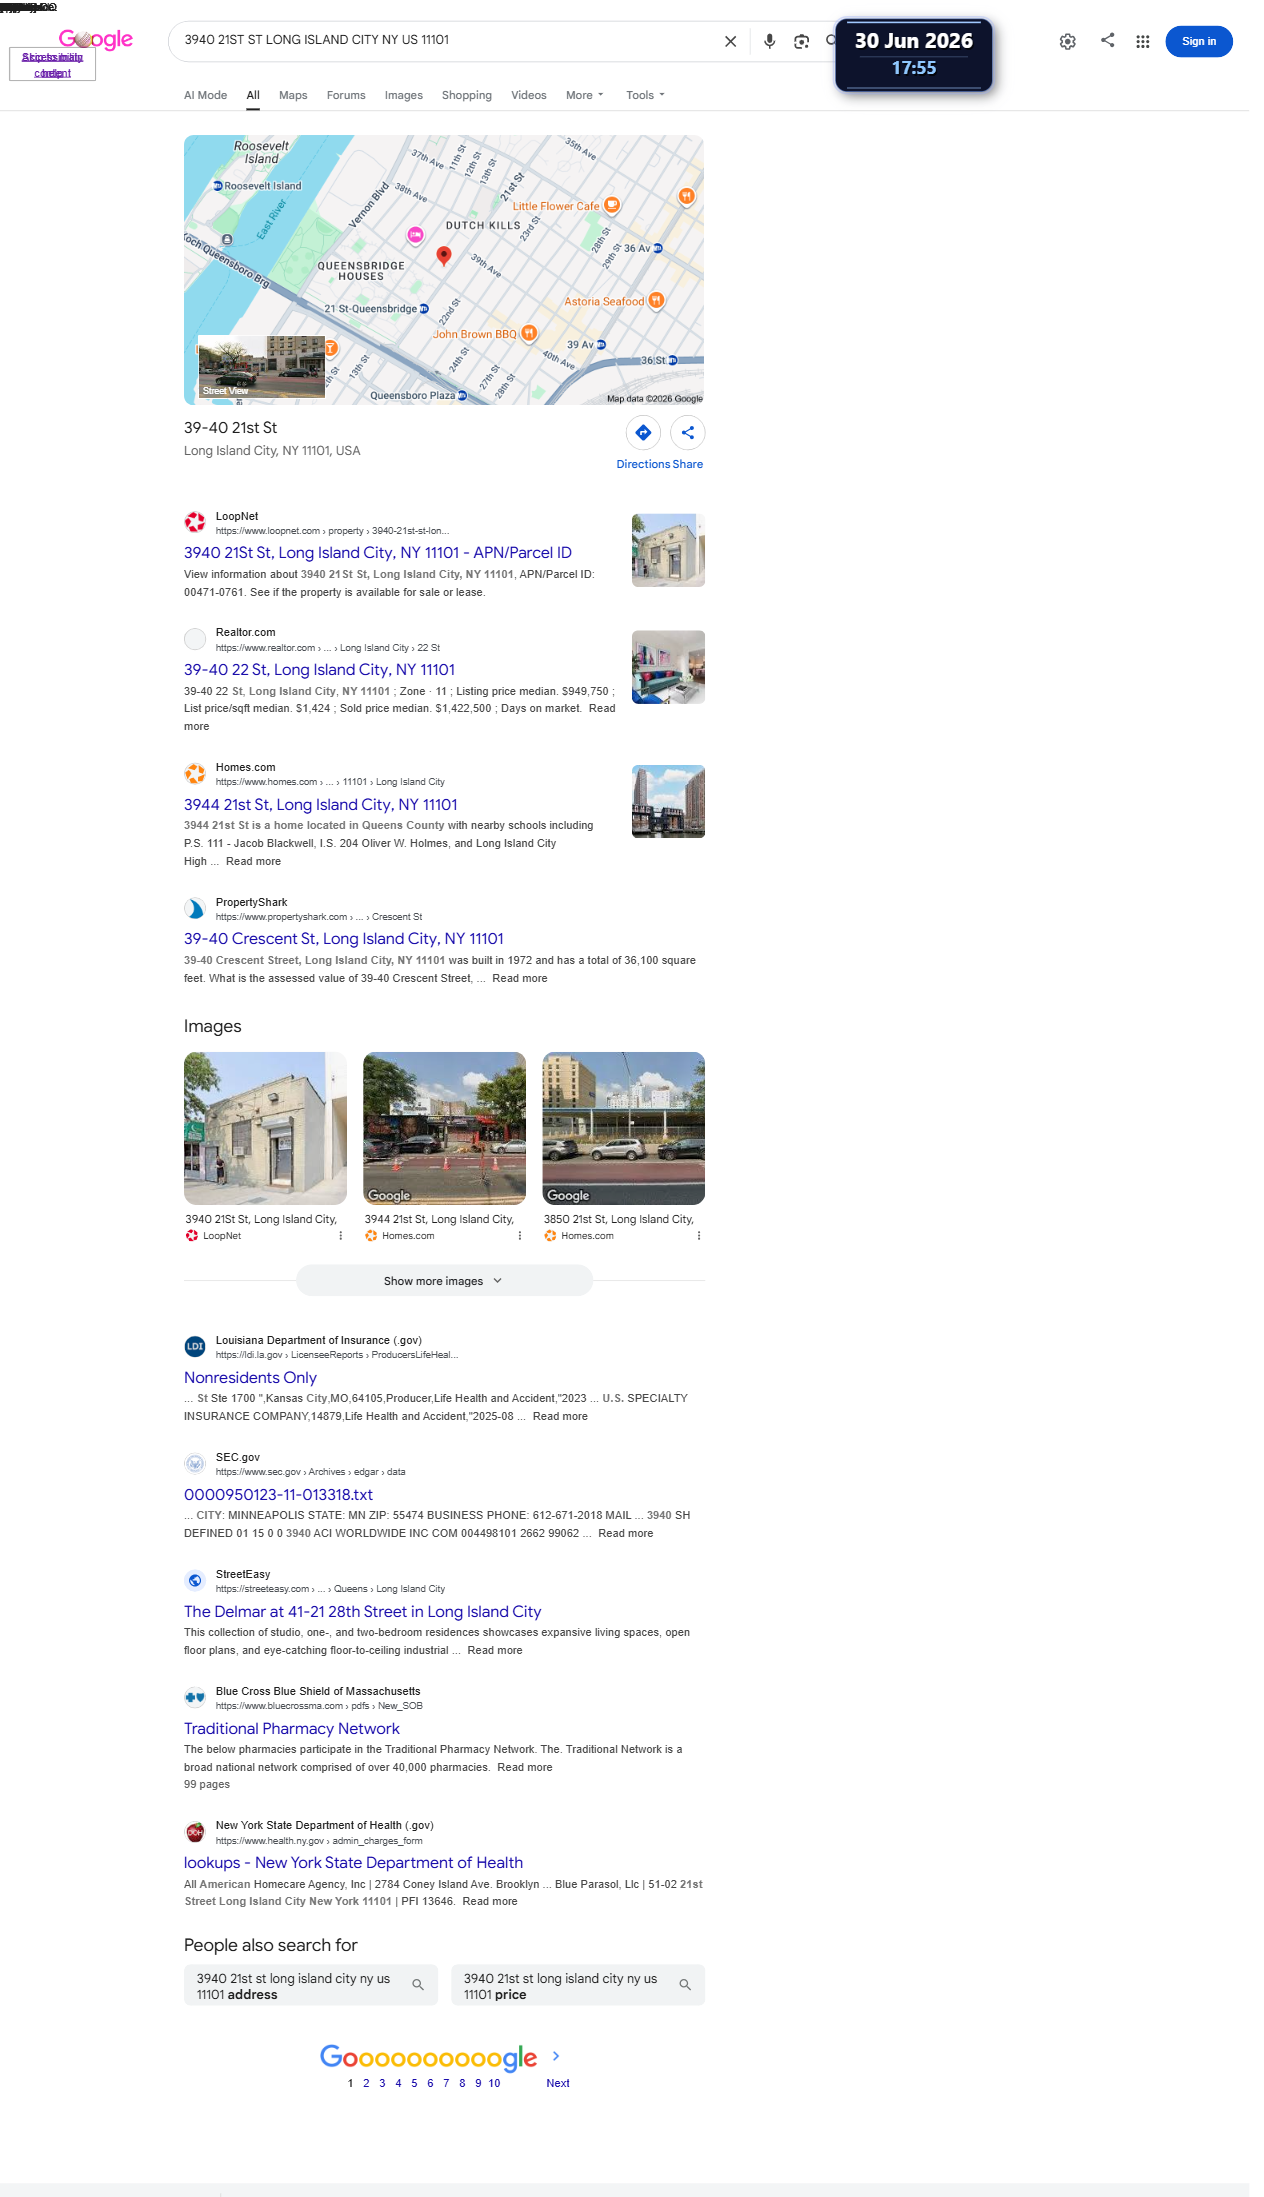
Task: Click the magnifier in the 'address' suggestion
Action: point(418,1985)
